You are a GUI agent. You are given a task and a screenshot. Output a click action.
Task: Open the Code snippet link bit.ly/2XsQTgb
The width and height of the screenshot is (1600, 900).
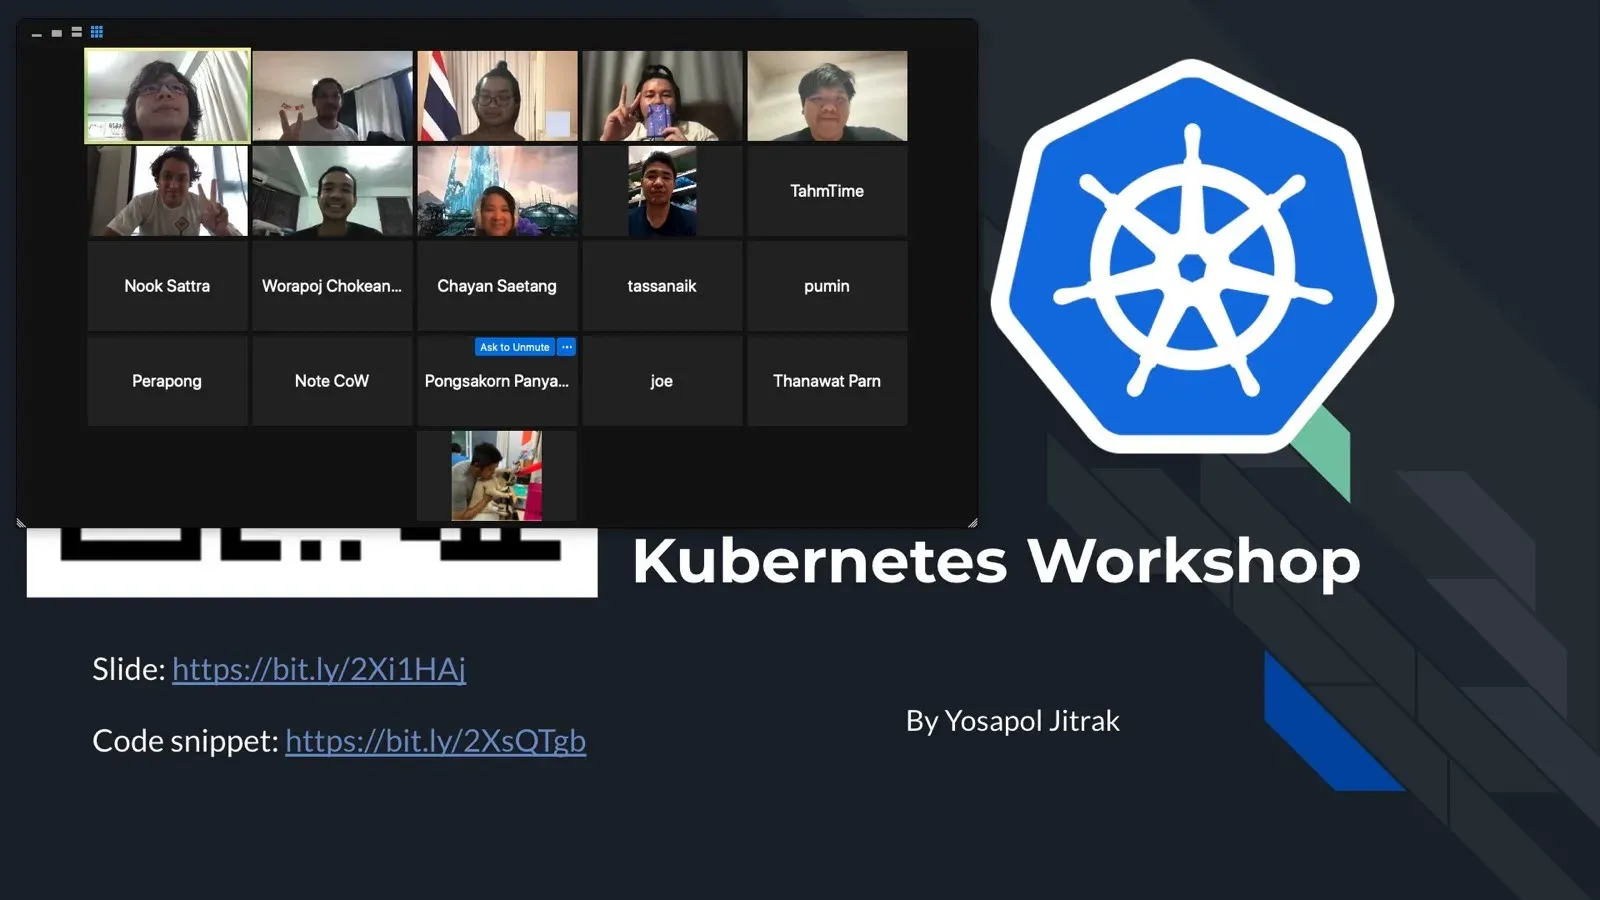click(x=435, y=741)
